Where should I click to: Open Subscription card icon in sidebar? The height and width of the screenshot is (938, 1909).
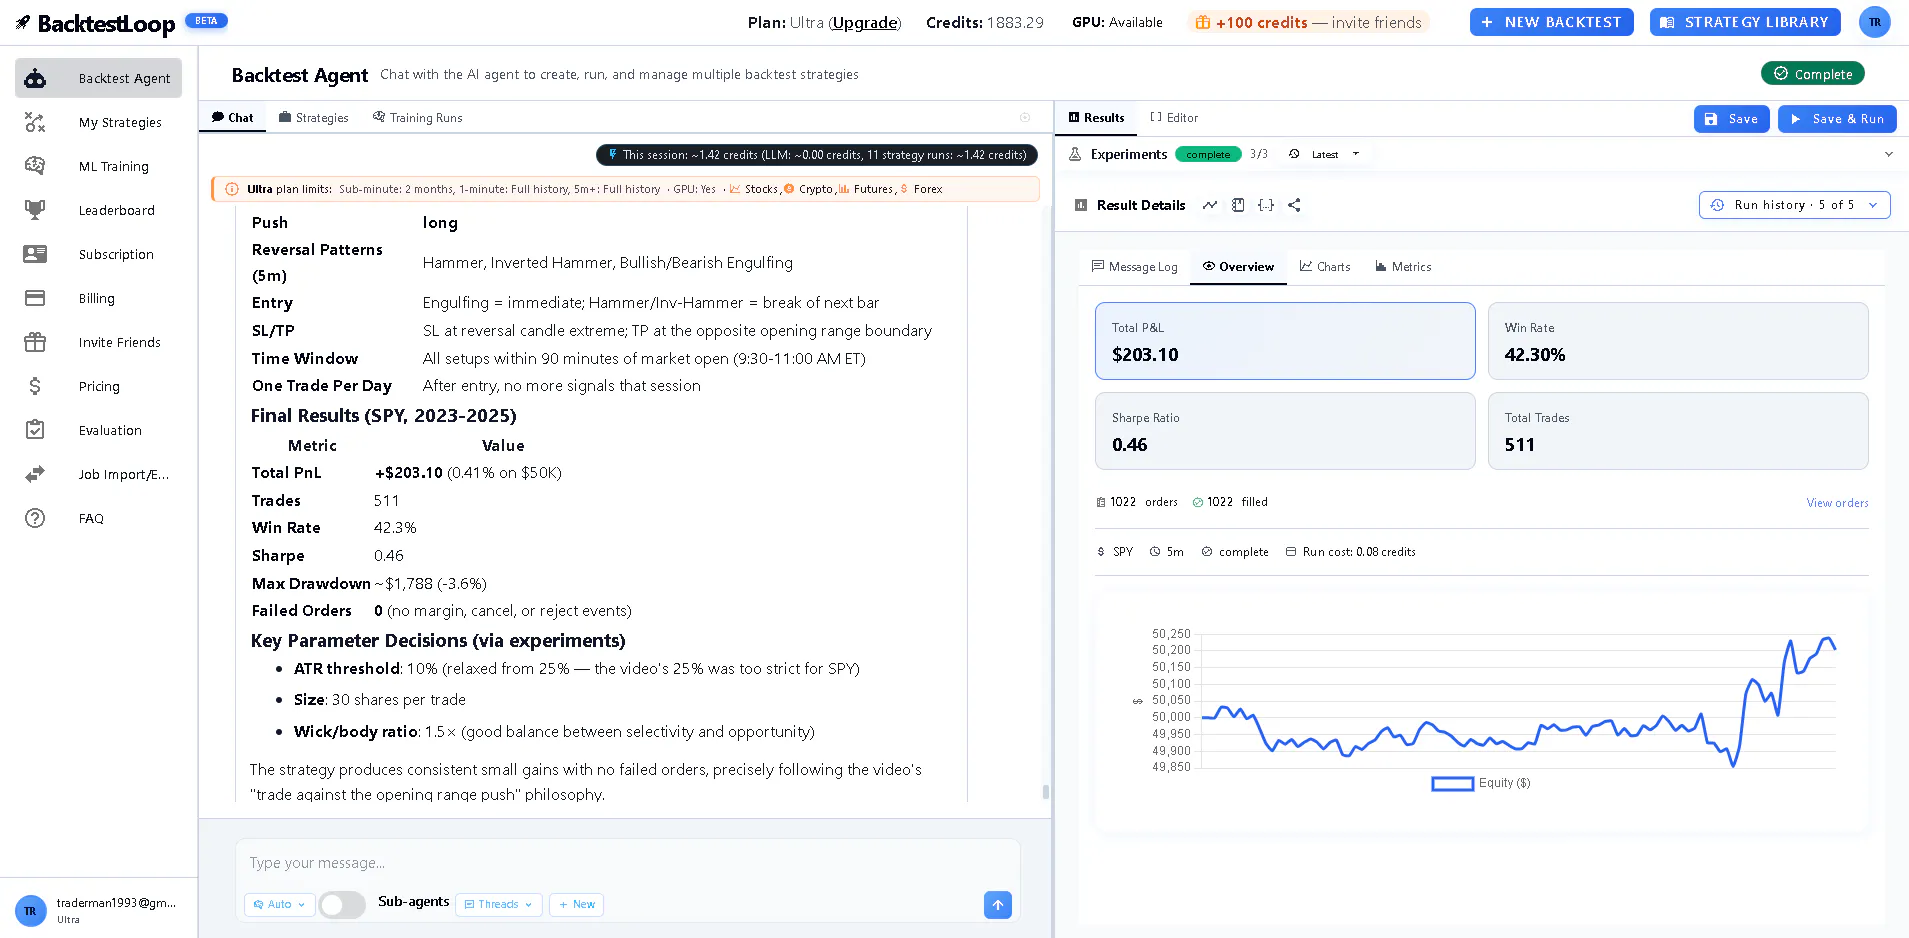click(x=35, y=254)
